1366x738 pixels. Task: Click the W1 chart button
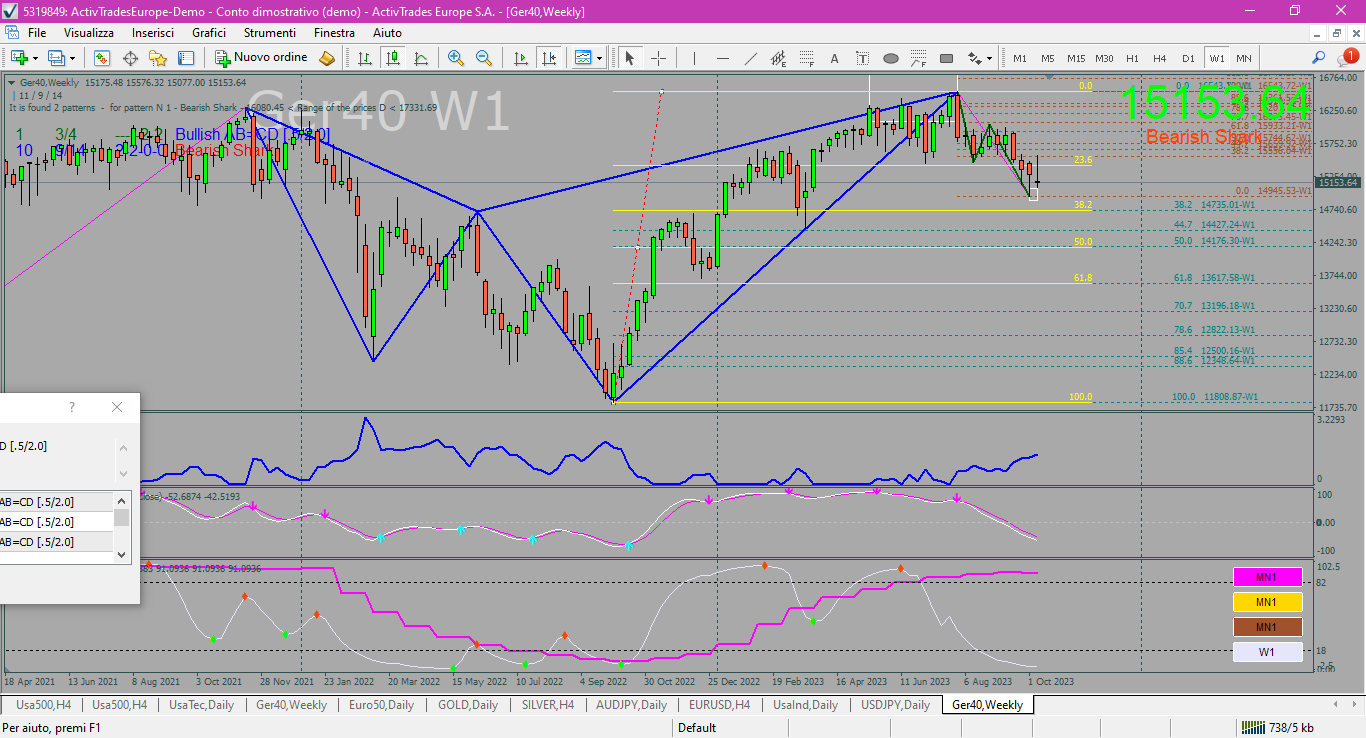click(x=1267, y=652)
